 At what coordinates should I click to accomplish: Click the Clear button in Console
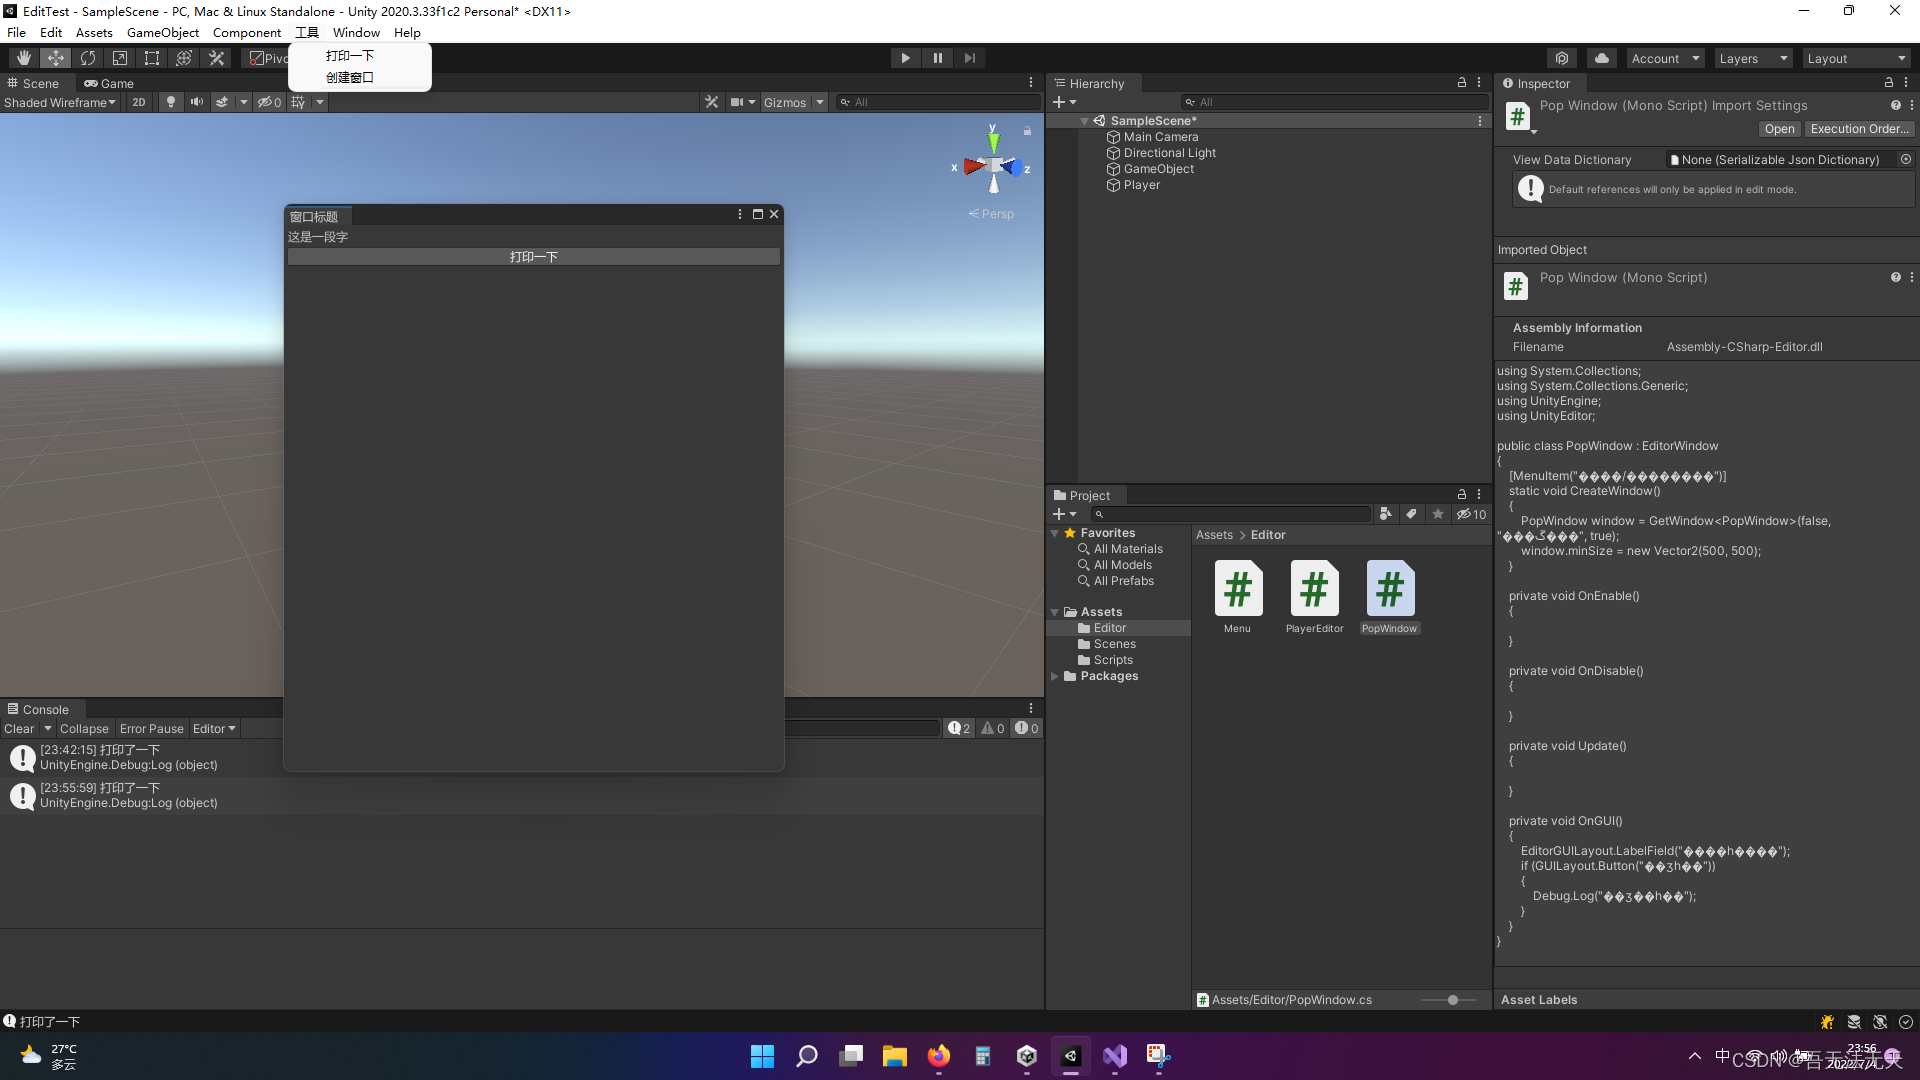click(x=17, y=727)
